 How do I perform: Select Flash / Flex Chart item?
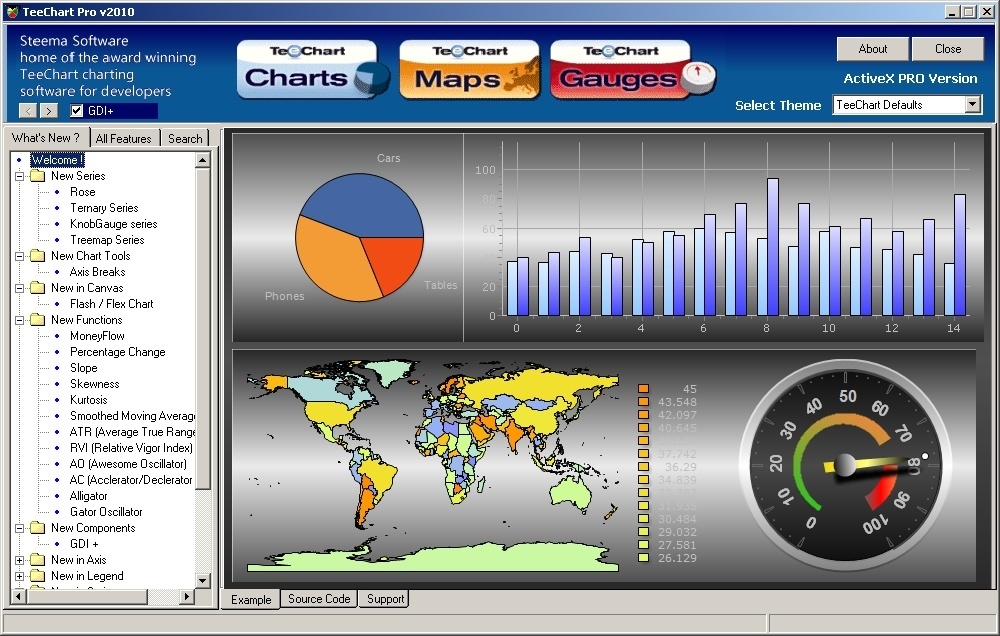112,304
